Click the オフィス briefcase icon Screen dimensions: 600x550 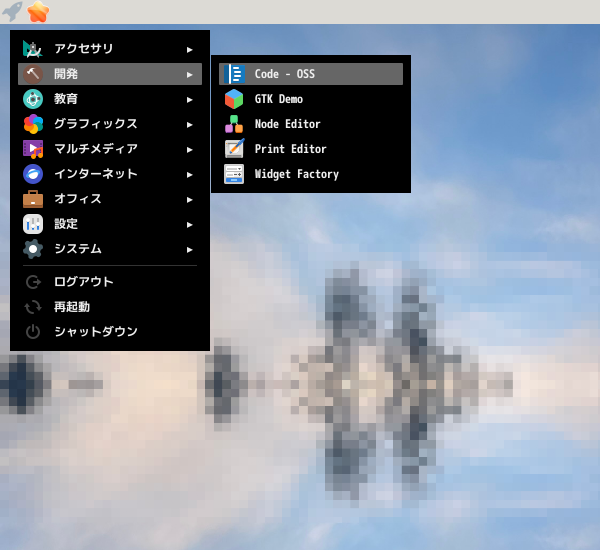33,199
